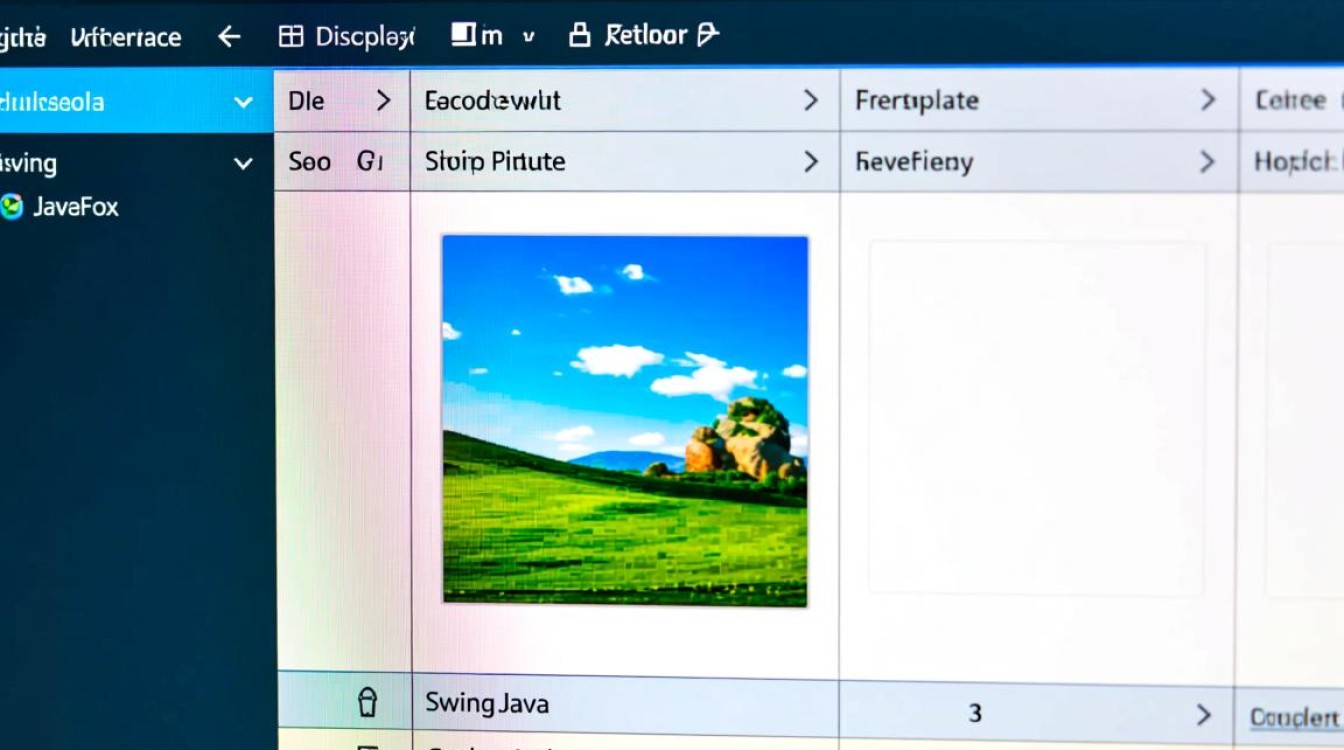Click the grid icon beside Discplay
Viewport: 1344px width, 750px height.
(x=291, y=37)
